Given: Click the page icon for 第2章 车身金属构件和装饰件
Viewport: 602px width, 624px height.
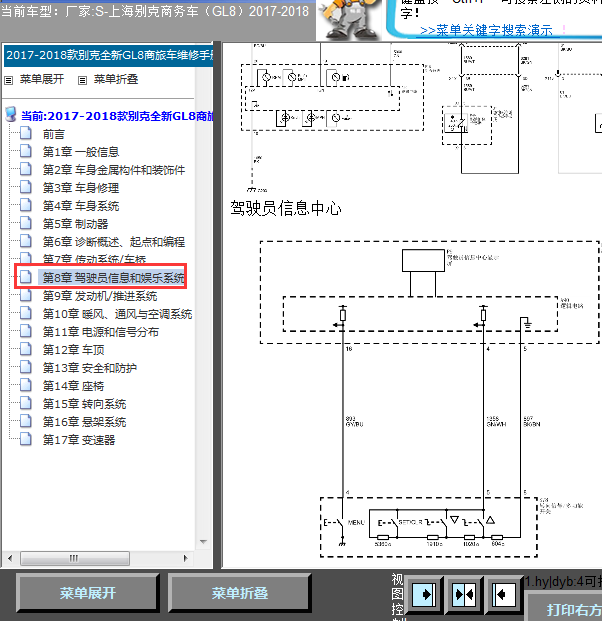Looking at the screenshot, I should [26, 169].
